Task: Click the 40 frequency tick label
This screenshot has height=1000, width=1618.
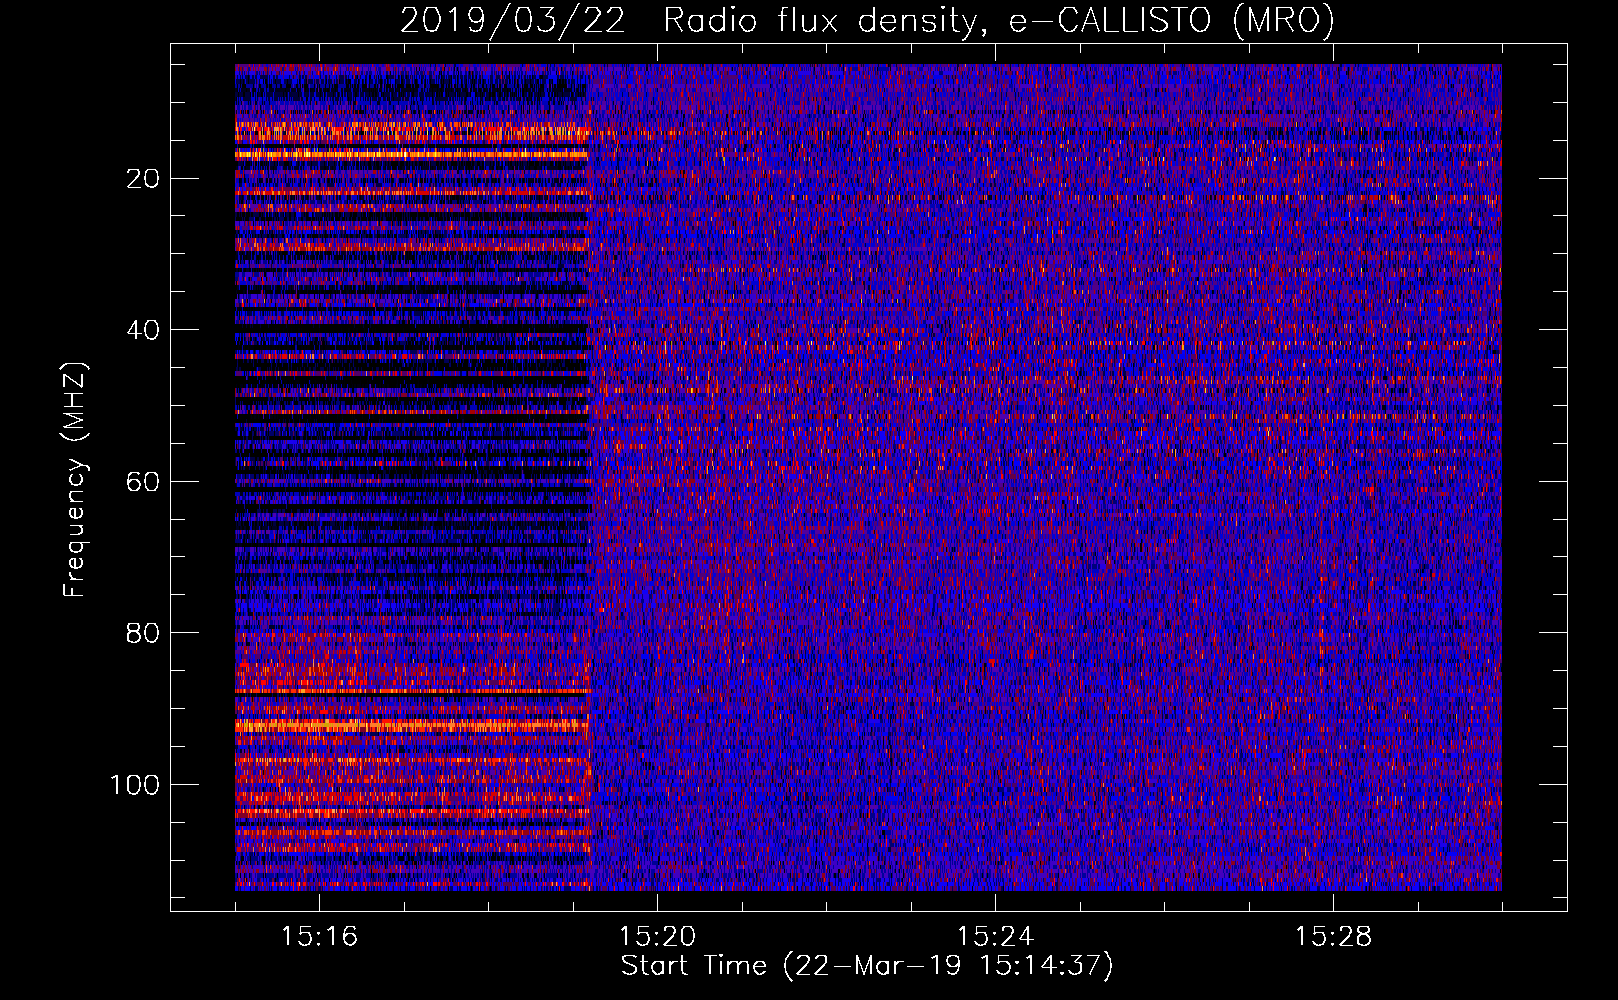Action: click(144, 330)
